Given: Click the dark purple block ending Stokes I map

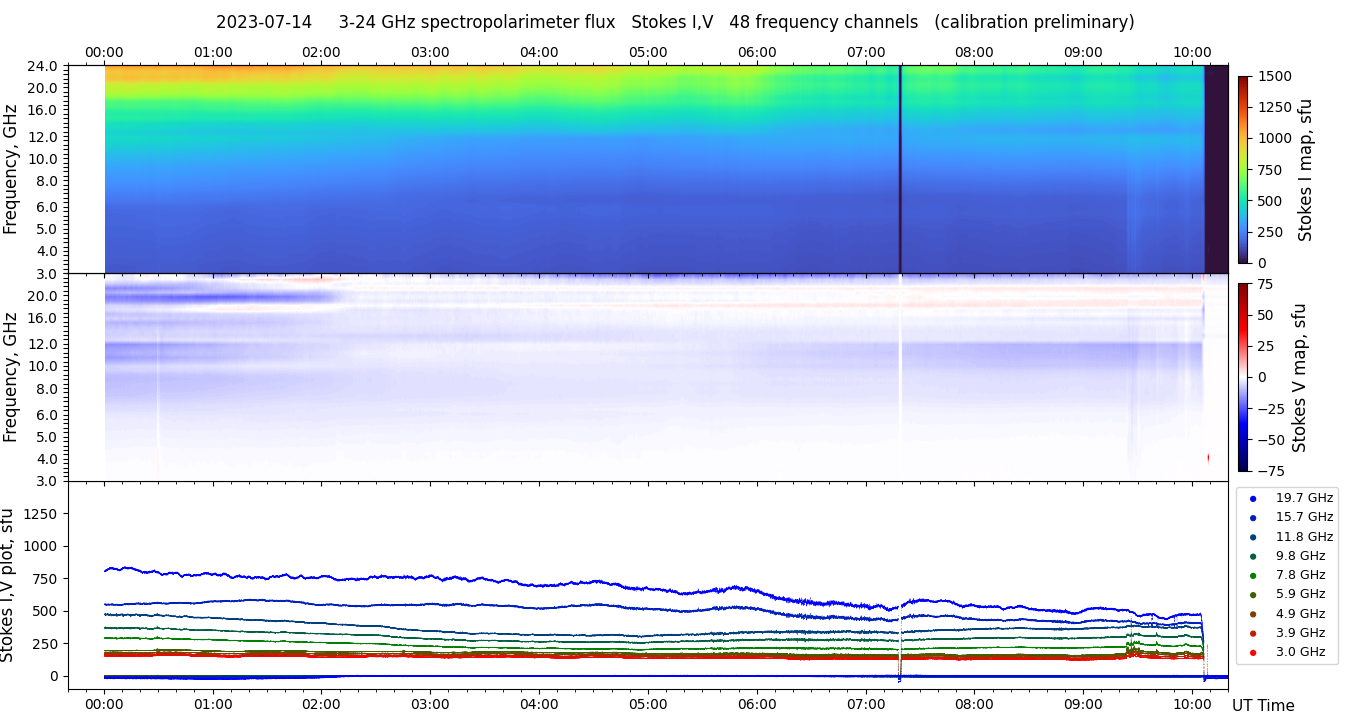Looking at the screenshot, I should pos(1216,169).
